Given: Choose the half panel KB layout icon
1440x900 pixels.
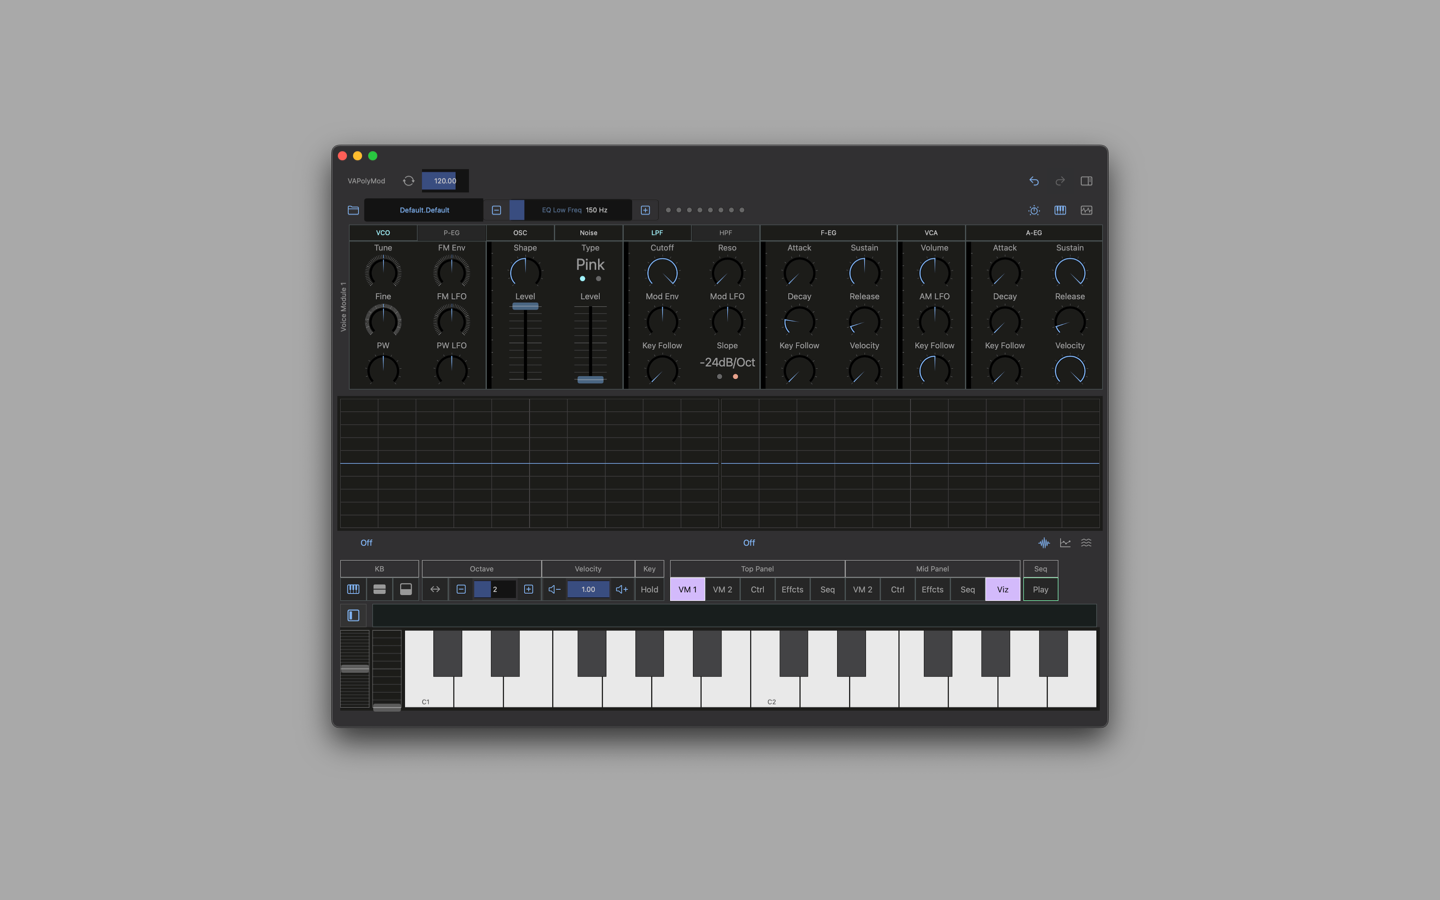Looking at the screenshot, I should [405, 589].
